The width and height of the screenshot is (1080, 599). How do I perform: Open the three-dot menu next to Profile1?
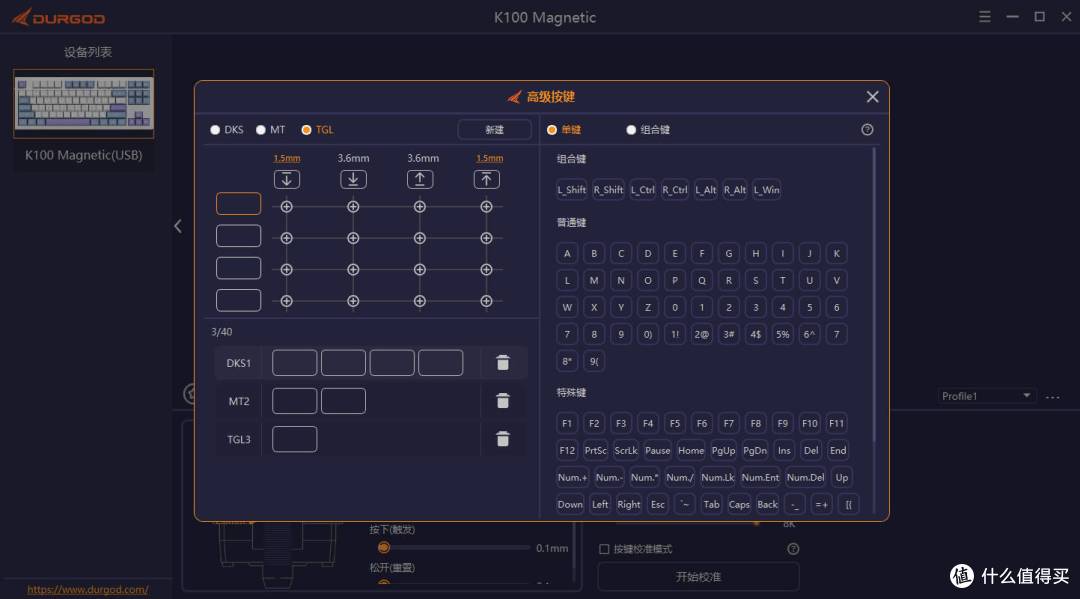pyautogui.click(x=1052, y=397)
